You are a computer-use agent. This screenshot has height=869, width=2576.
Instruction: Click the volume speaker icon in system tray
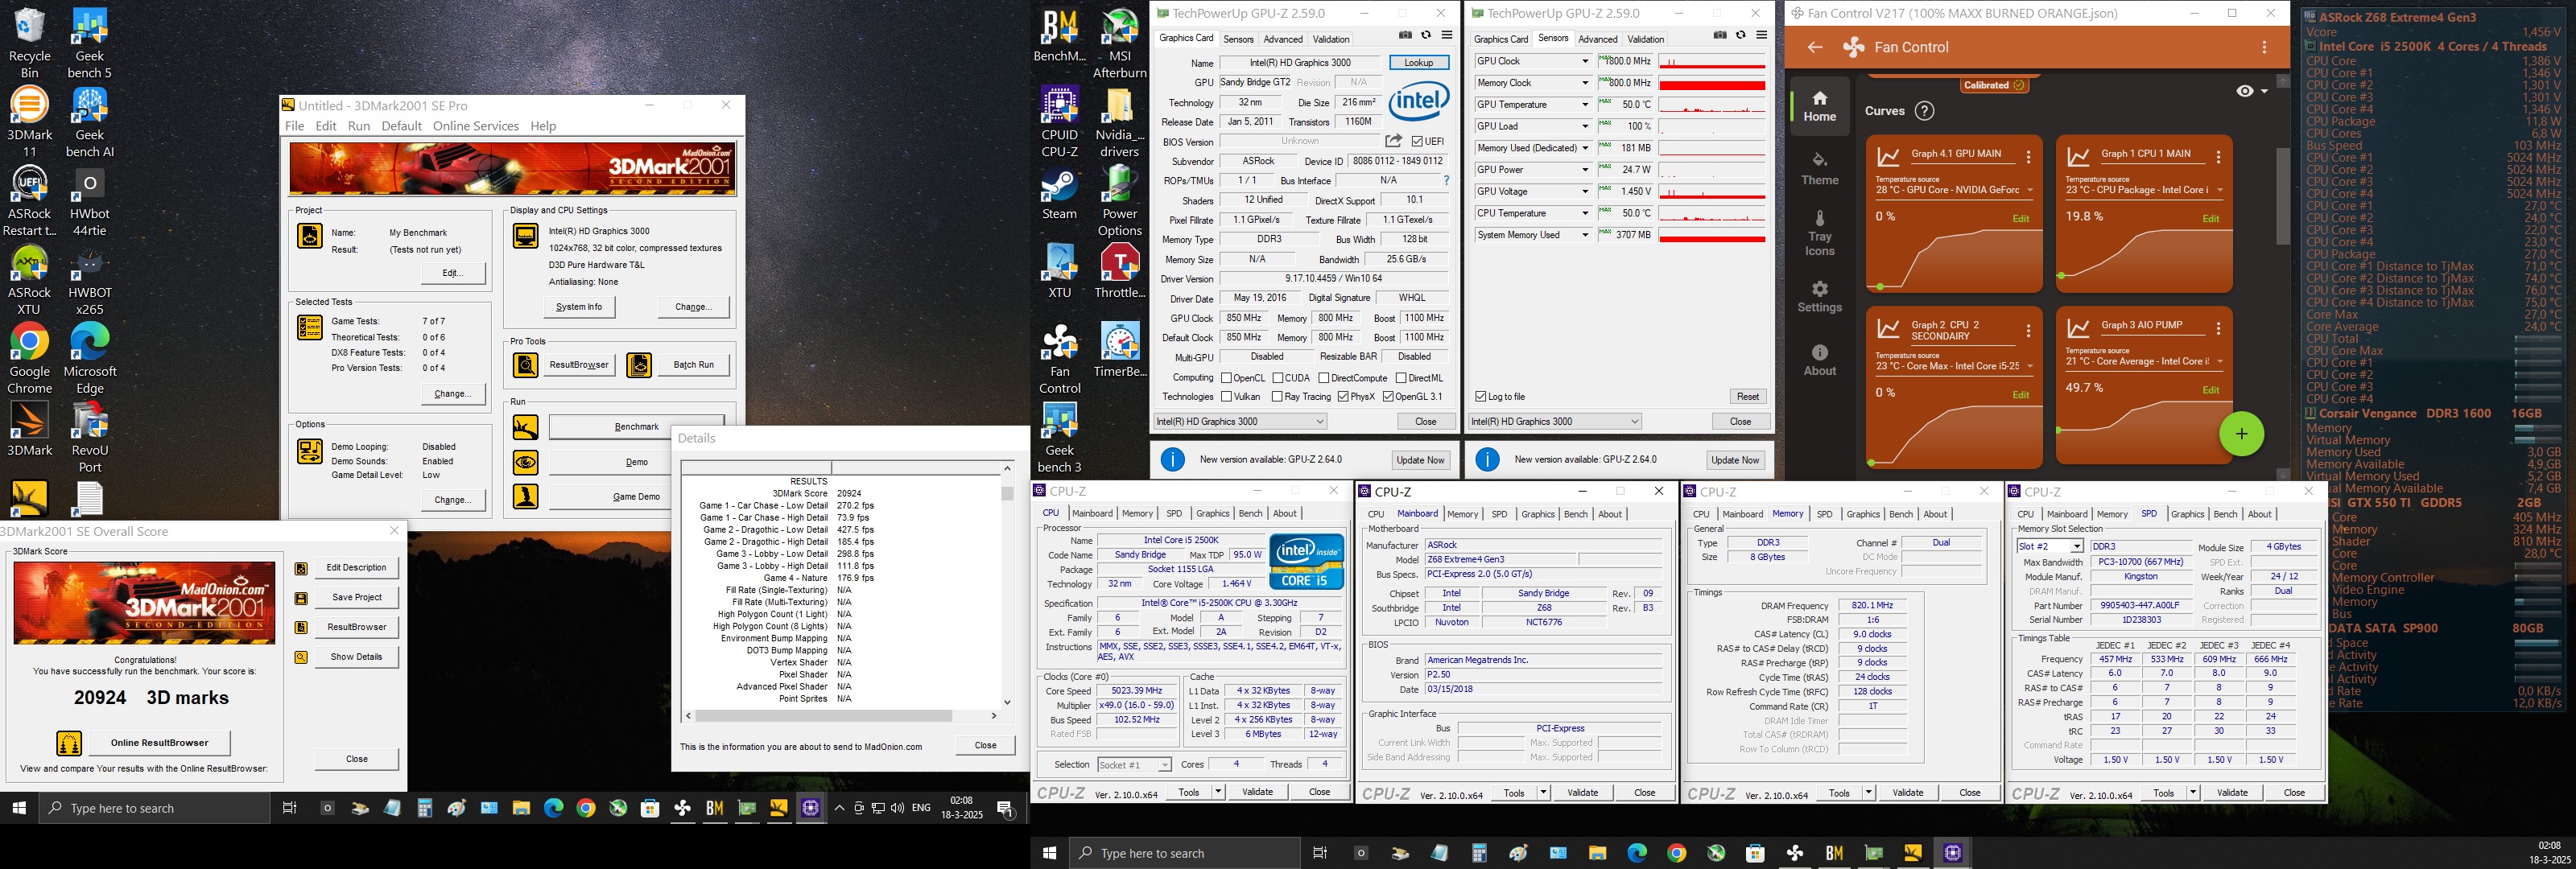(x=897, y=808)
